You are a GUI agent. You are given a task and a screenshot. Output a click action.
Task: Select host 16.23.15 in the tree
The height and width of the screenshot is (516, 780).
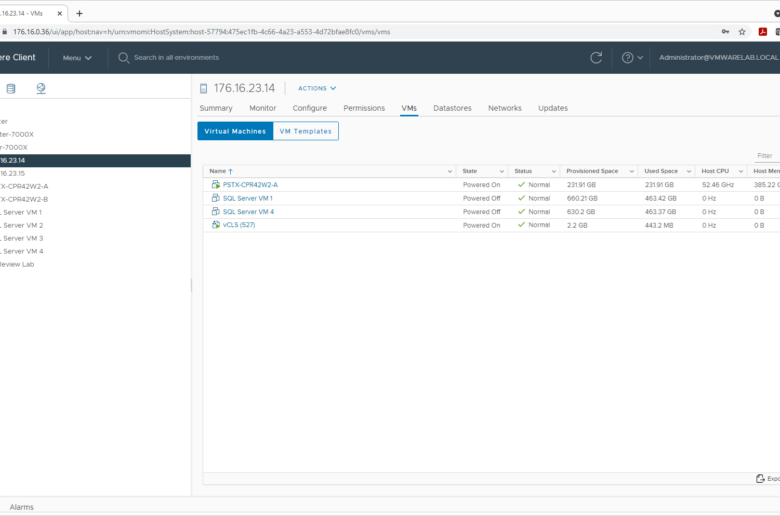click(12, 173)
